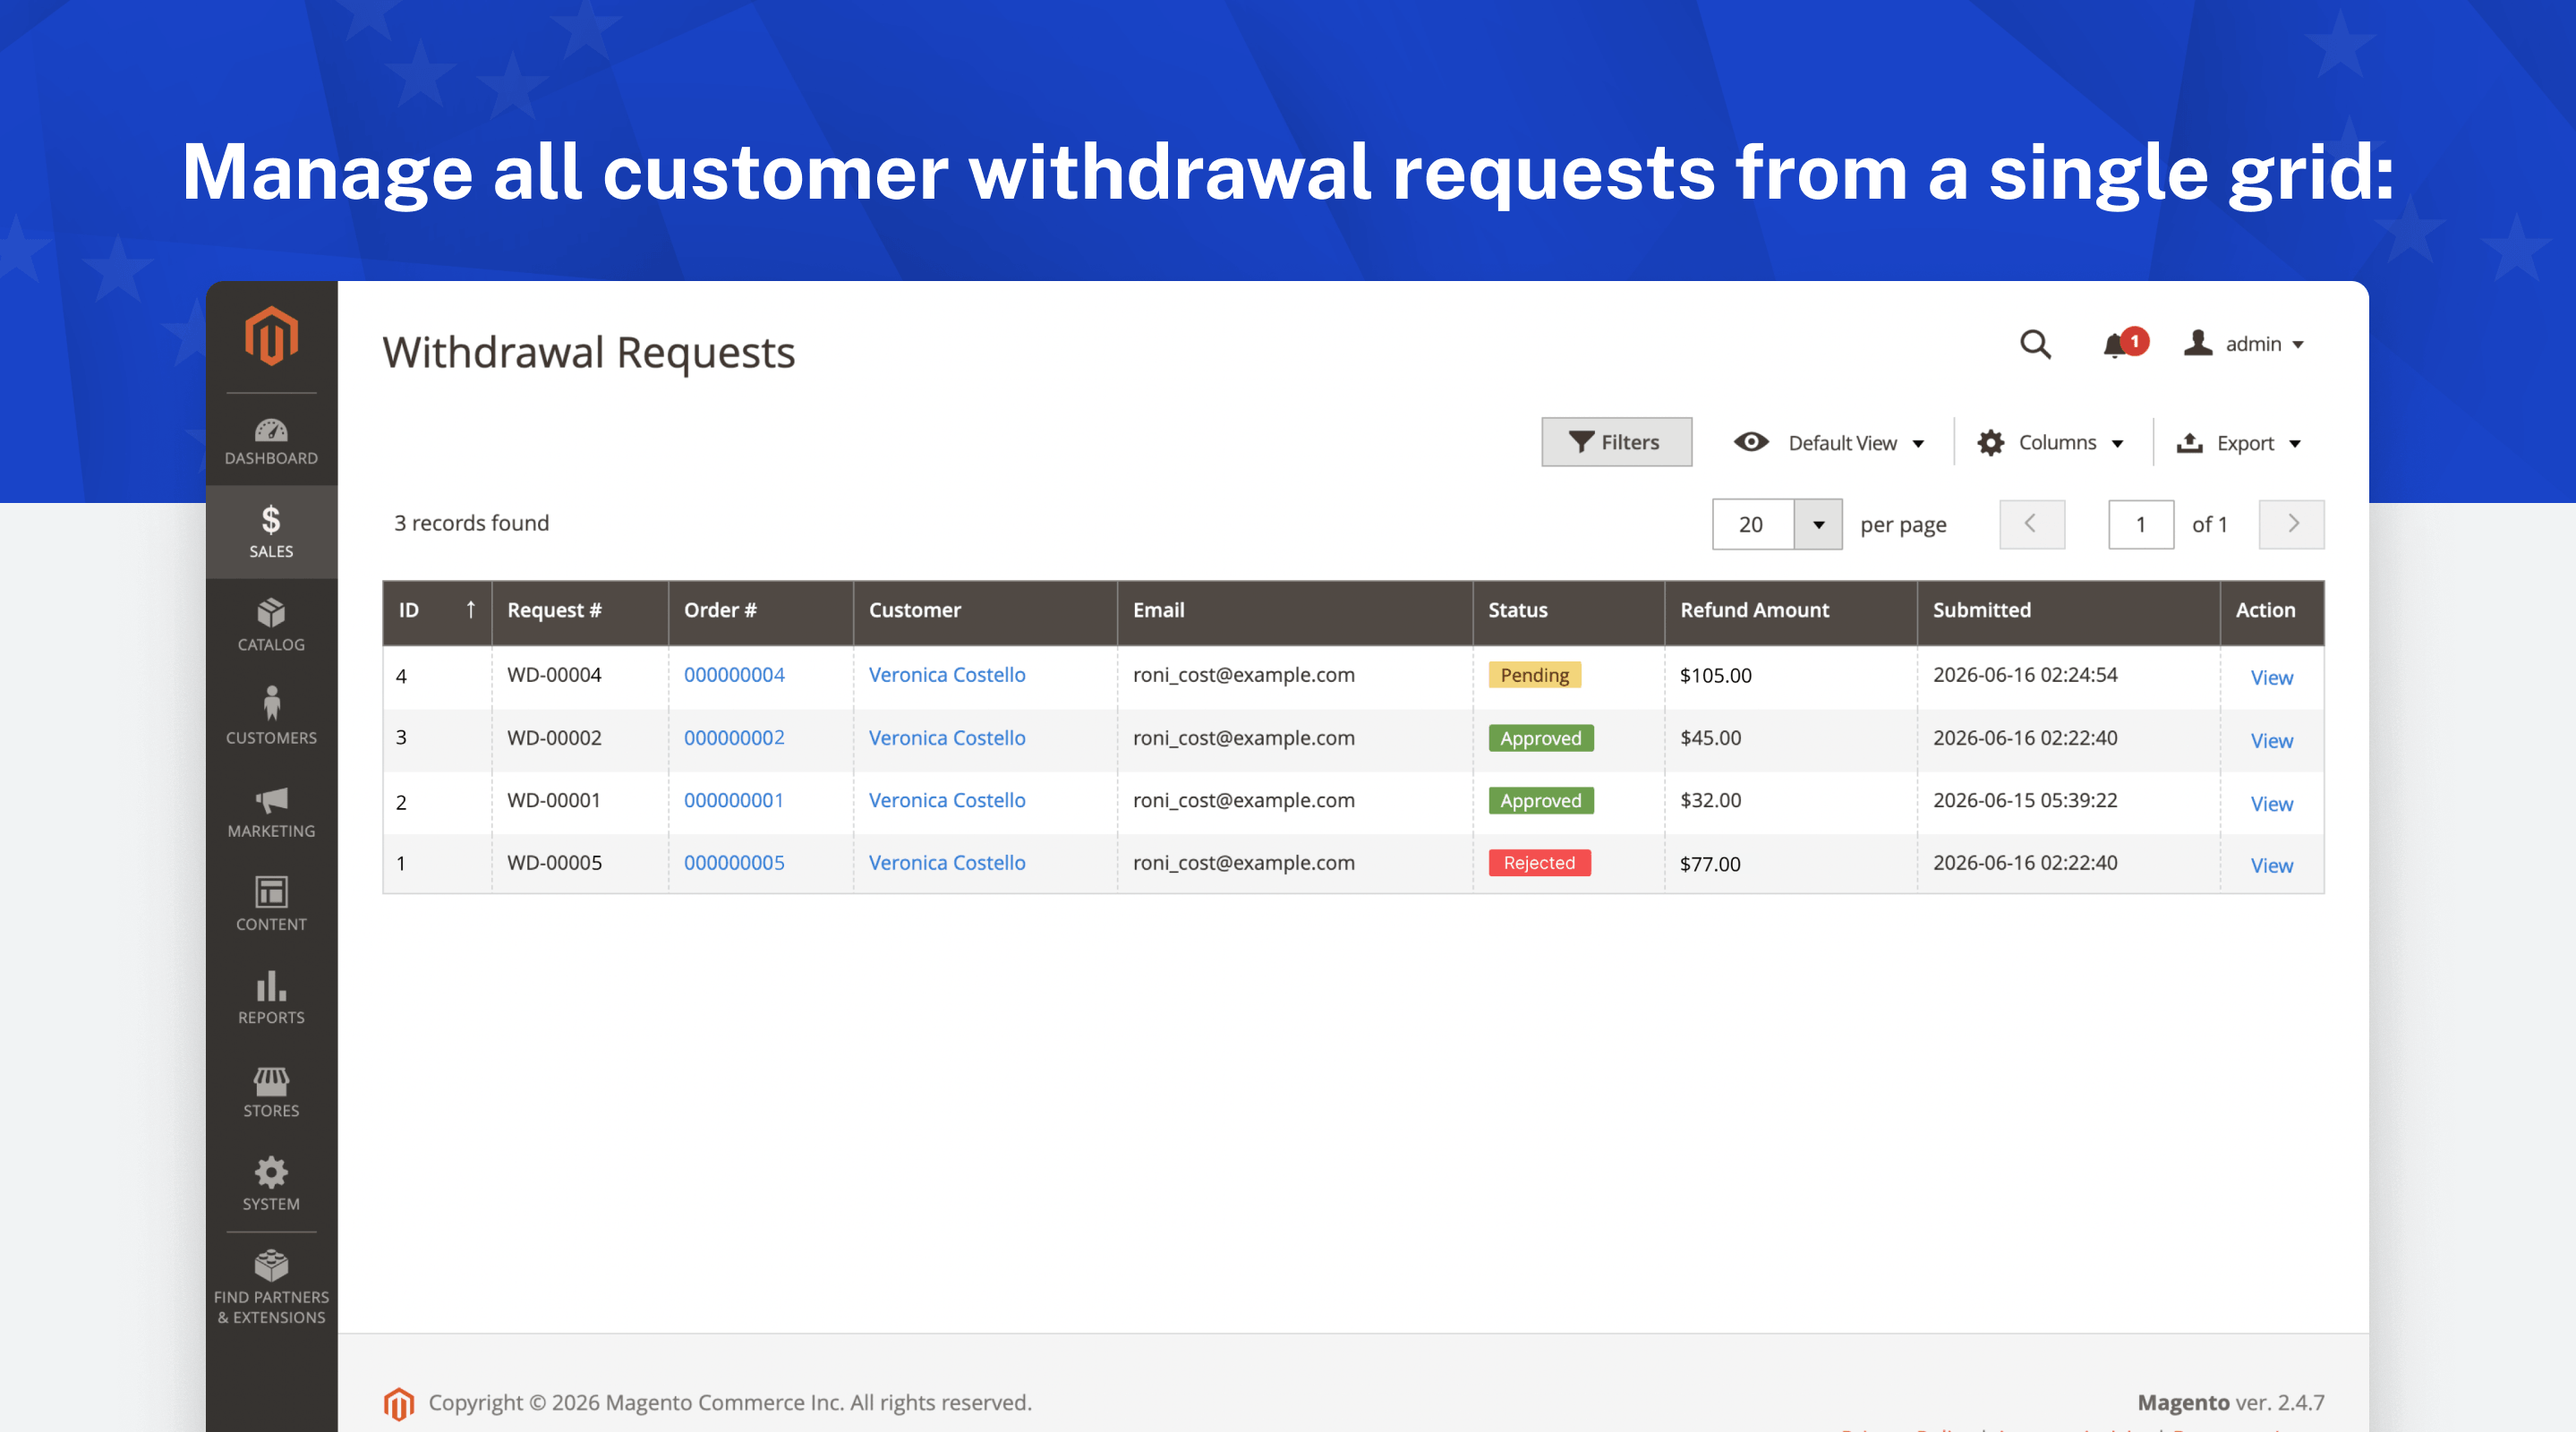Click Approved badge in WD-00001 row
Screen dimensions: 2576x1432
[1540, 801]
